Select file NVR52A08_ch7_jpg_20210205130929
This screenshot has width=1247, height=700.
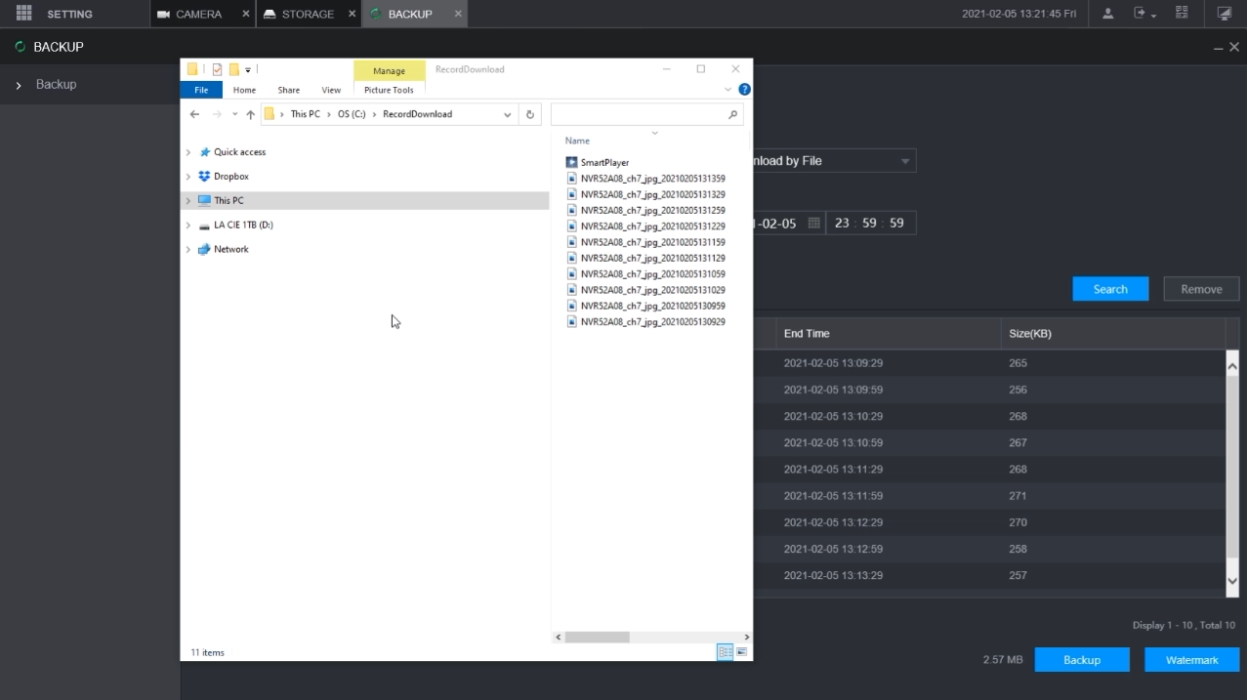pos(653,322)
